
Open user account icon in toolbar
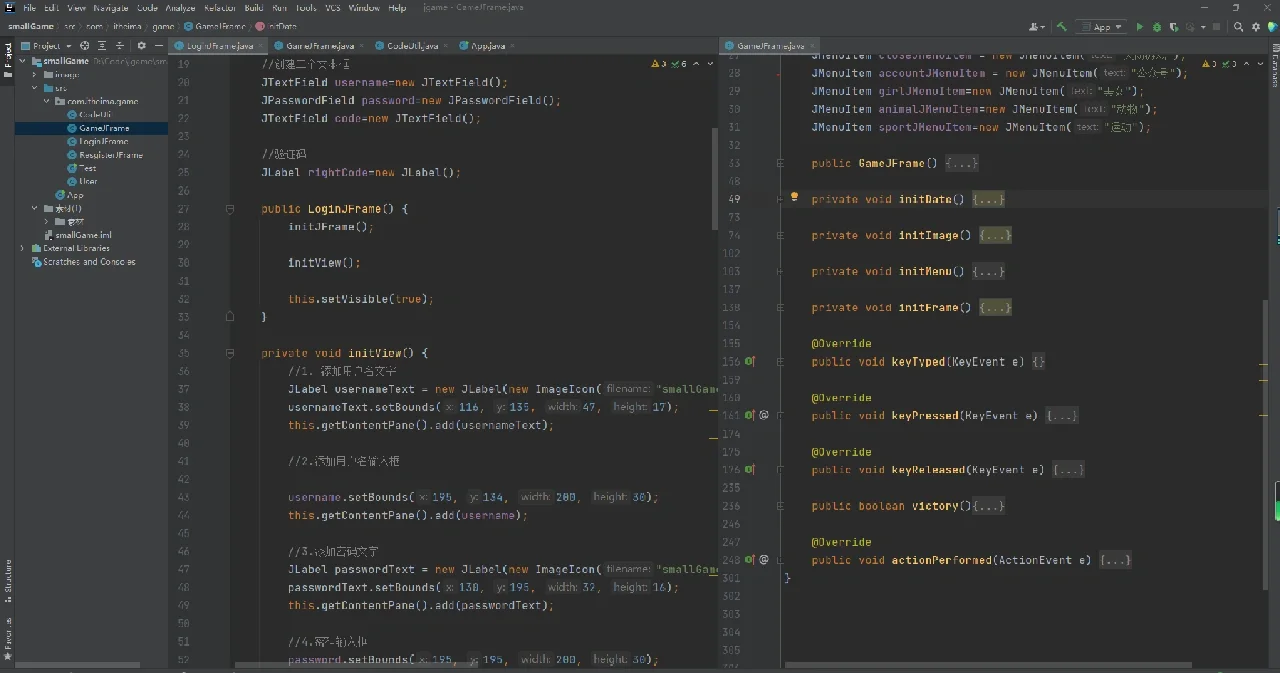point(1036,27)
